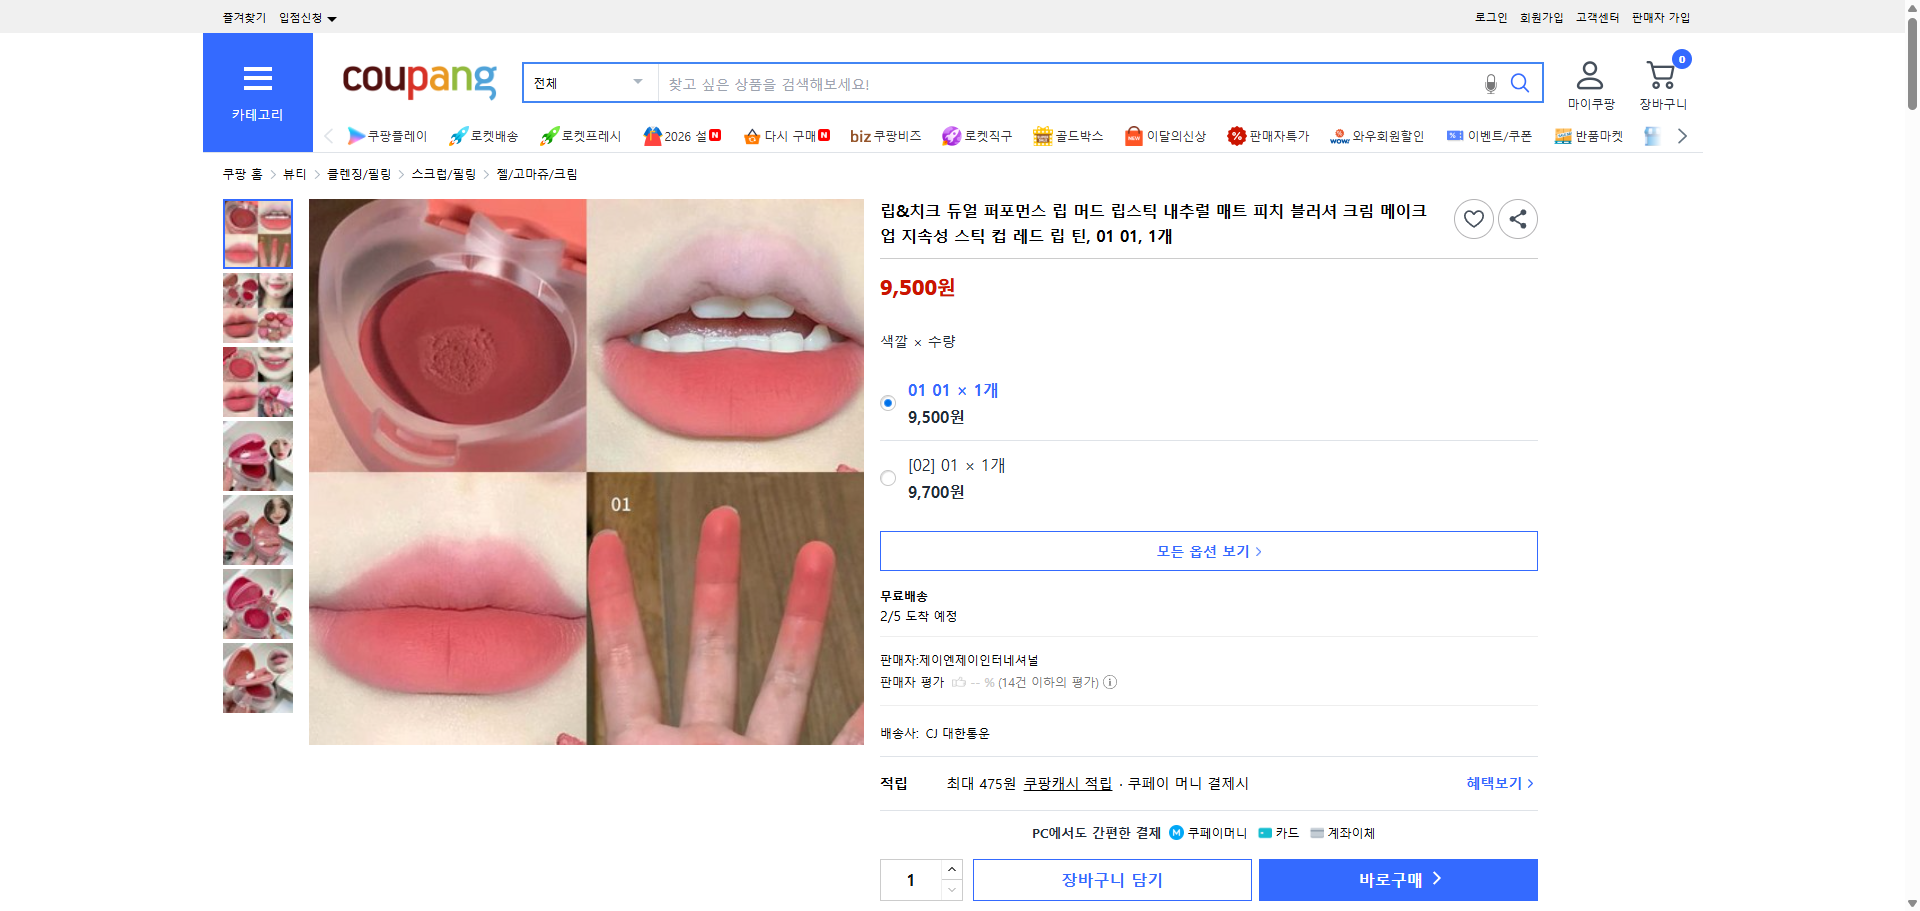This screenshot has width=1920, height=911.
Task: Select the 로켓배송 rocket icon
Action: click(x=456, y=135)
